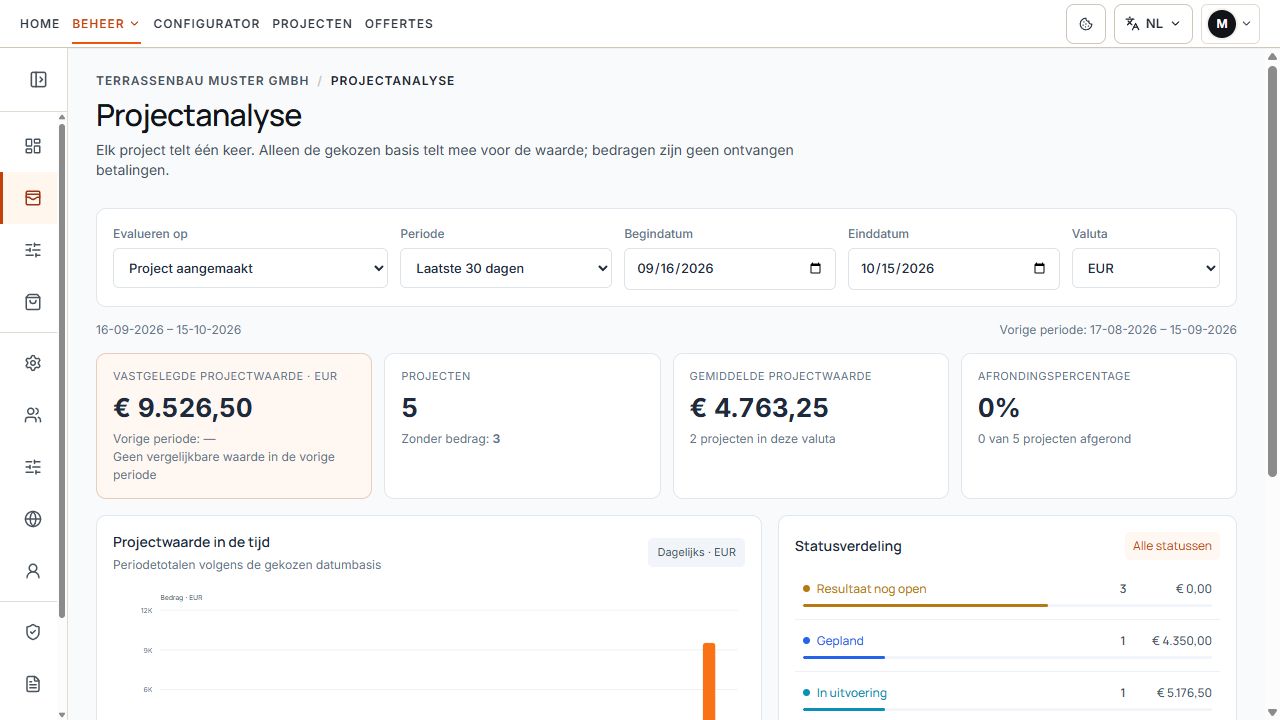Click the highlighted project analysis sidebar icon
Image resolution: width=1280 pixels, height=720 pixels.
click(33, 198)
